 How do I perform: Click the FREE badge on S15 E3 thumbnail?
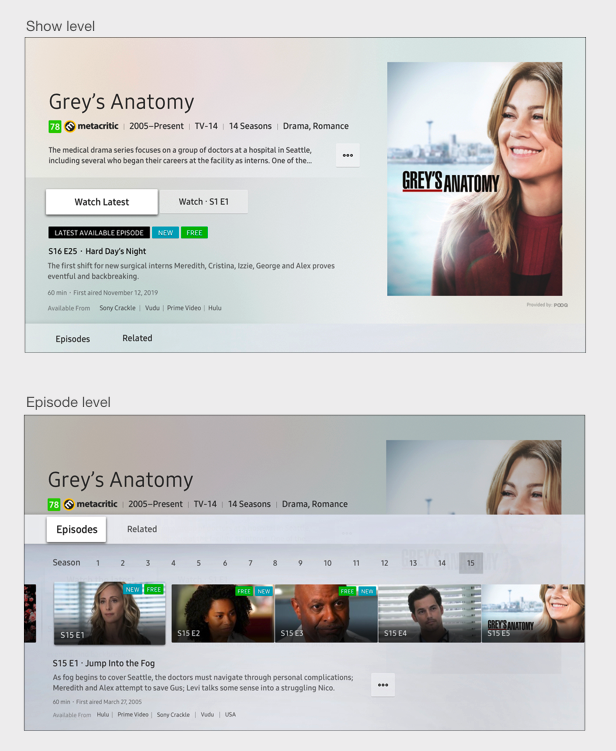347,592
